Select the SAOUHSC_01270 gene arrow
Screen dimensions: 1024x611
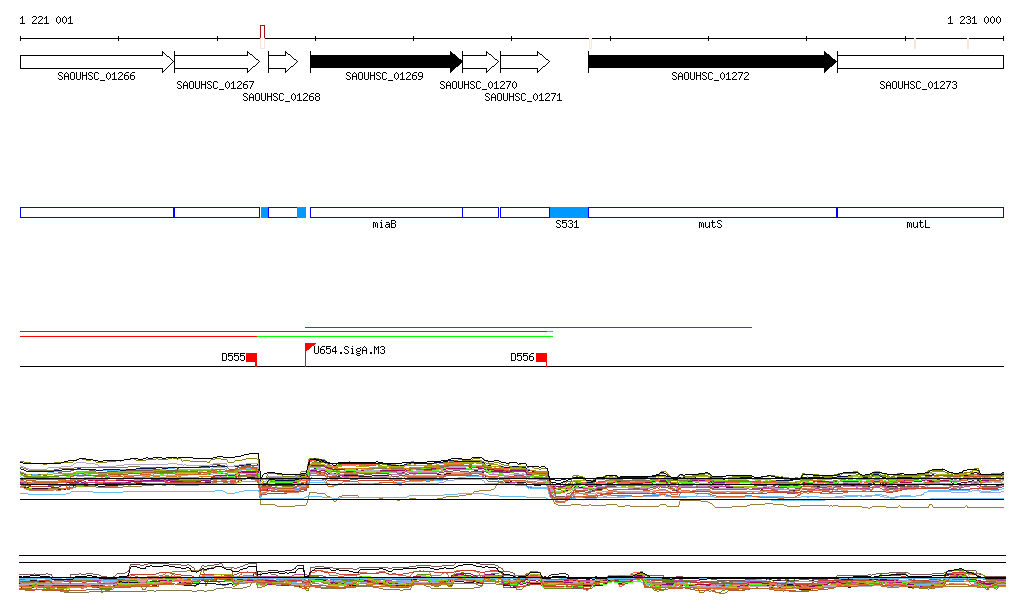tap(481, 62)
